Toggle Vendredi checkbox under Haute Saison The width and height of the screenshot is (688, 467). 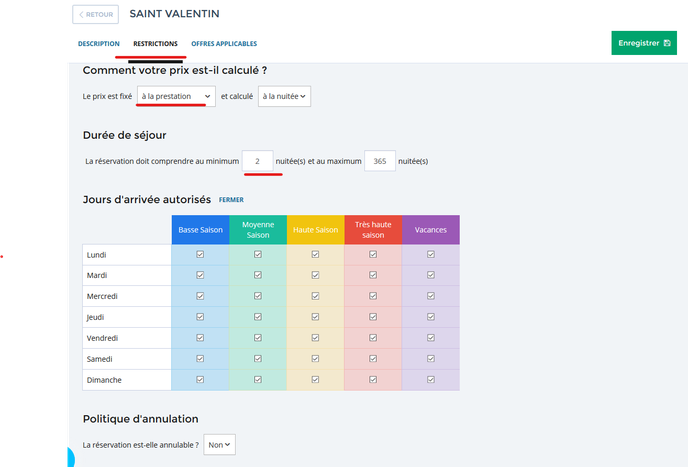coord(315,338)
